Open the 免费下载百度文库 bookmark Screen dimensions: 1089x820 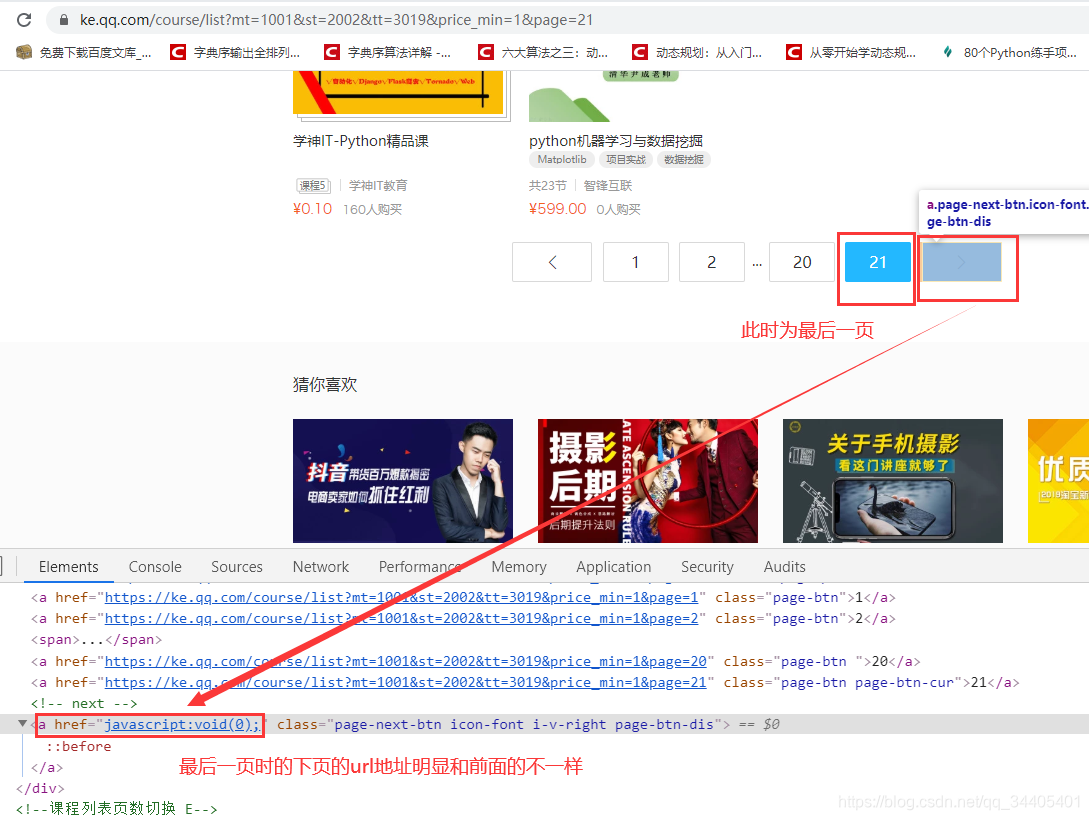pyautogui.click(x=83, y=52)
